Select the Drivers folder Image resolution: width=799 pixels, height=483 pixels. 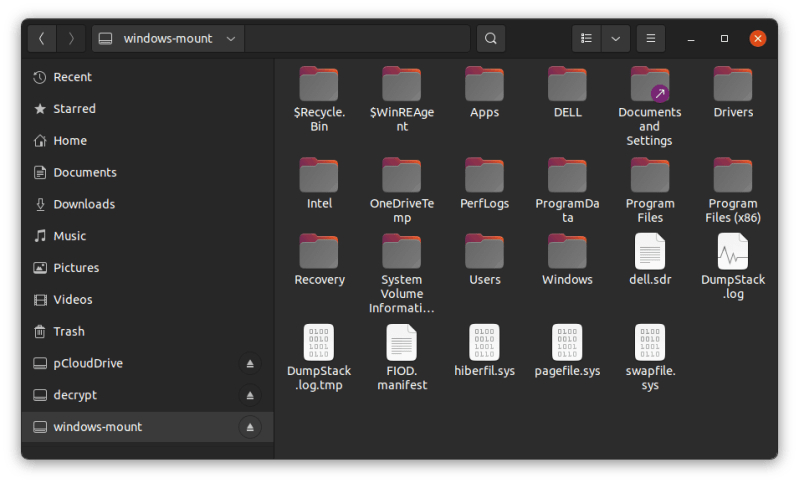733,92
